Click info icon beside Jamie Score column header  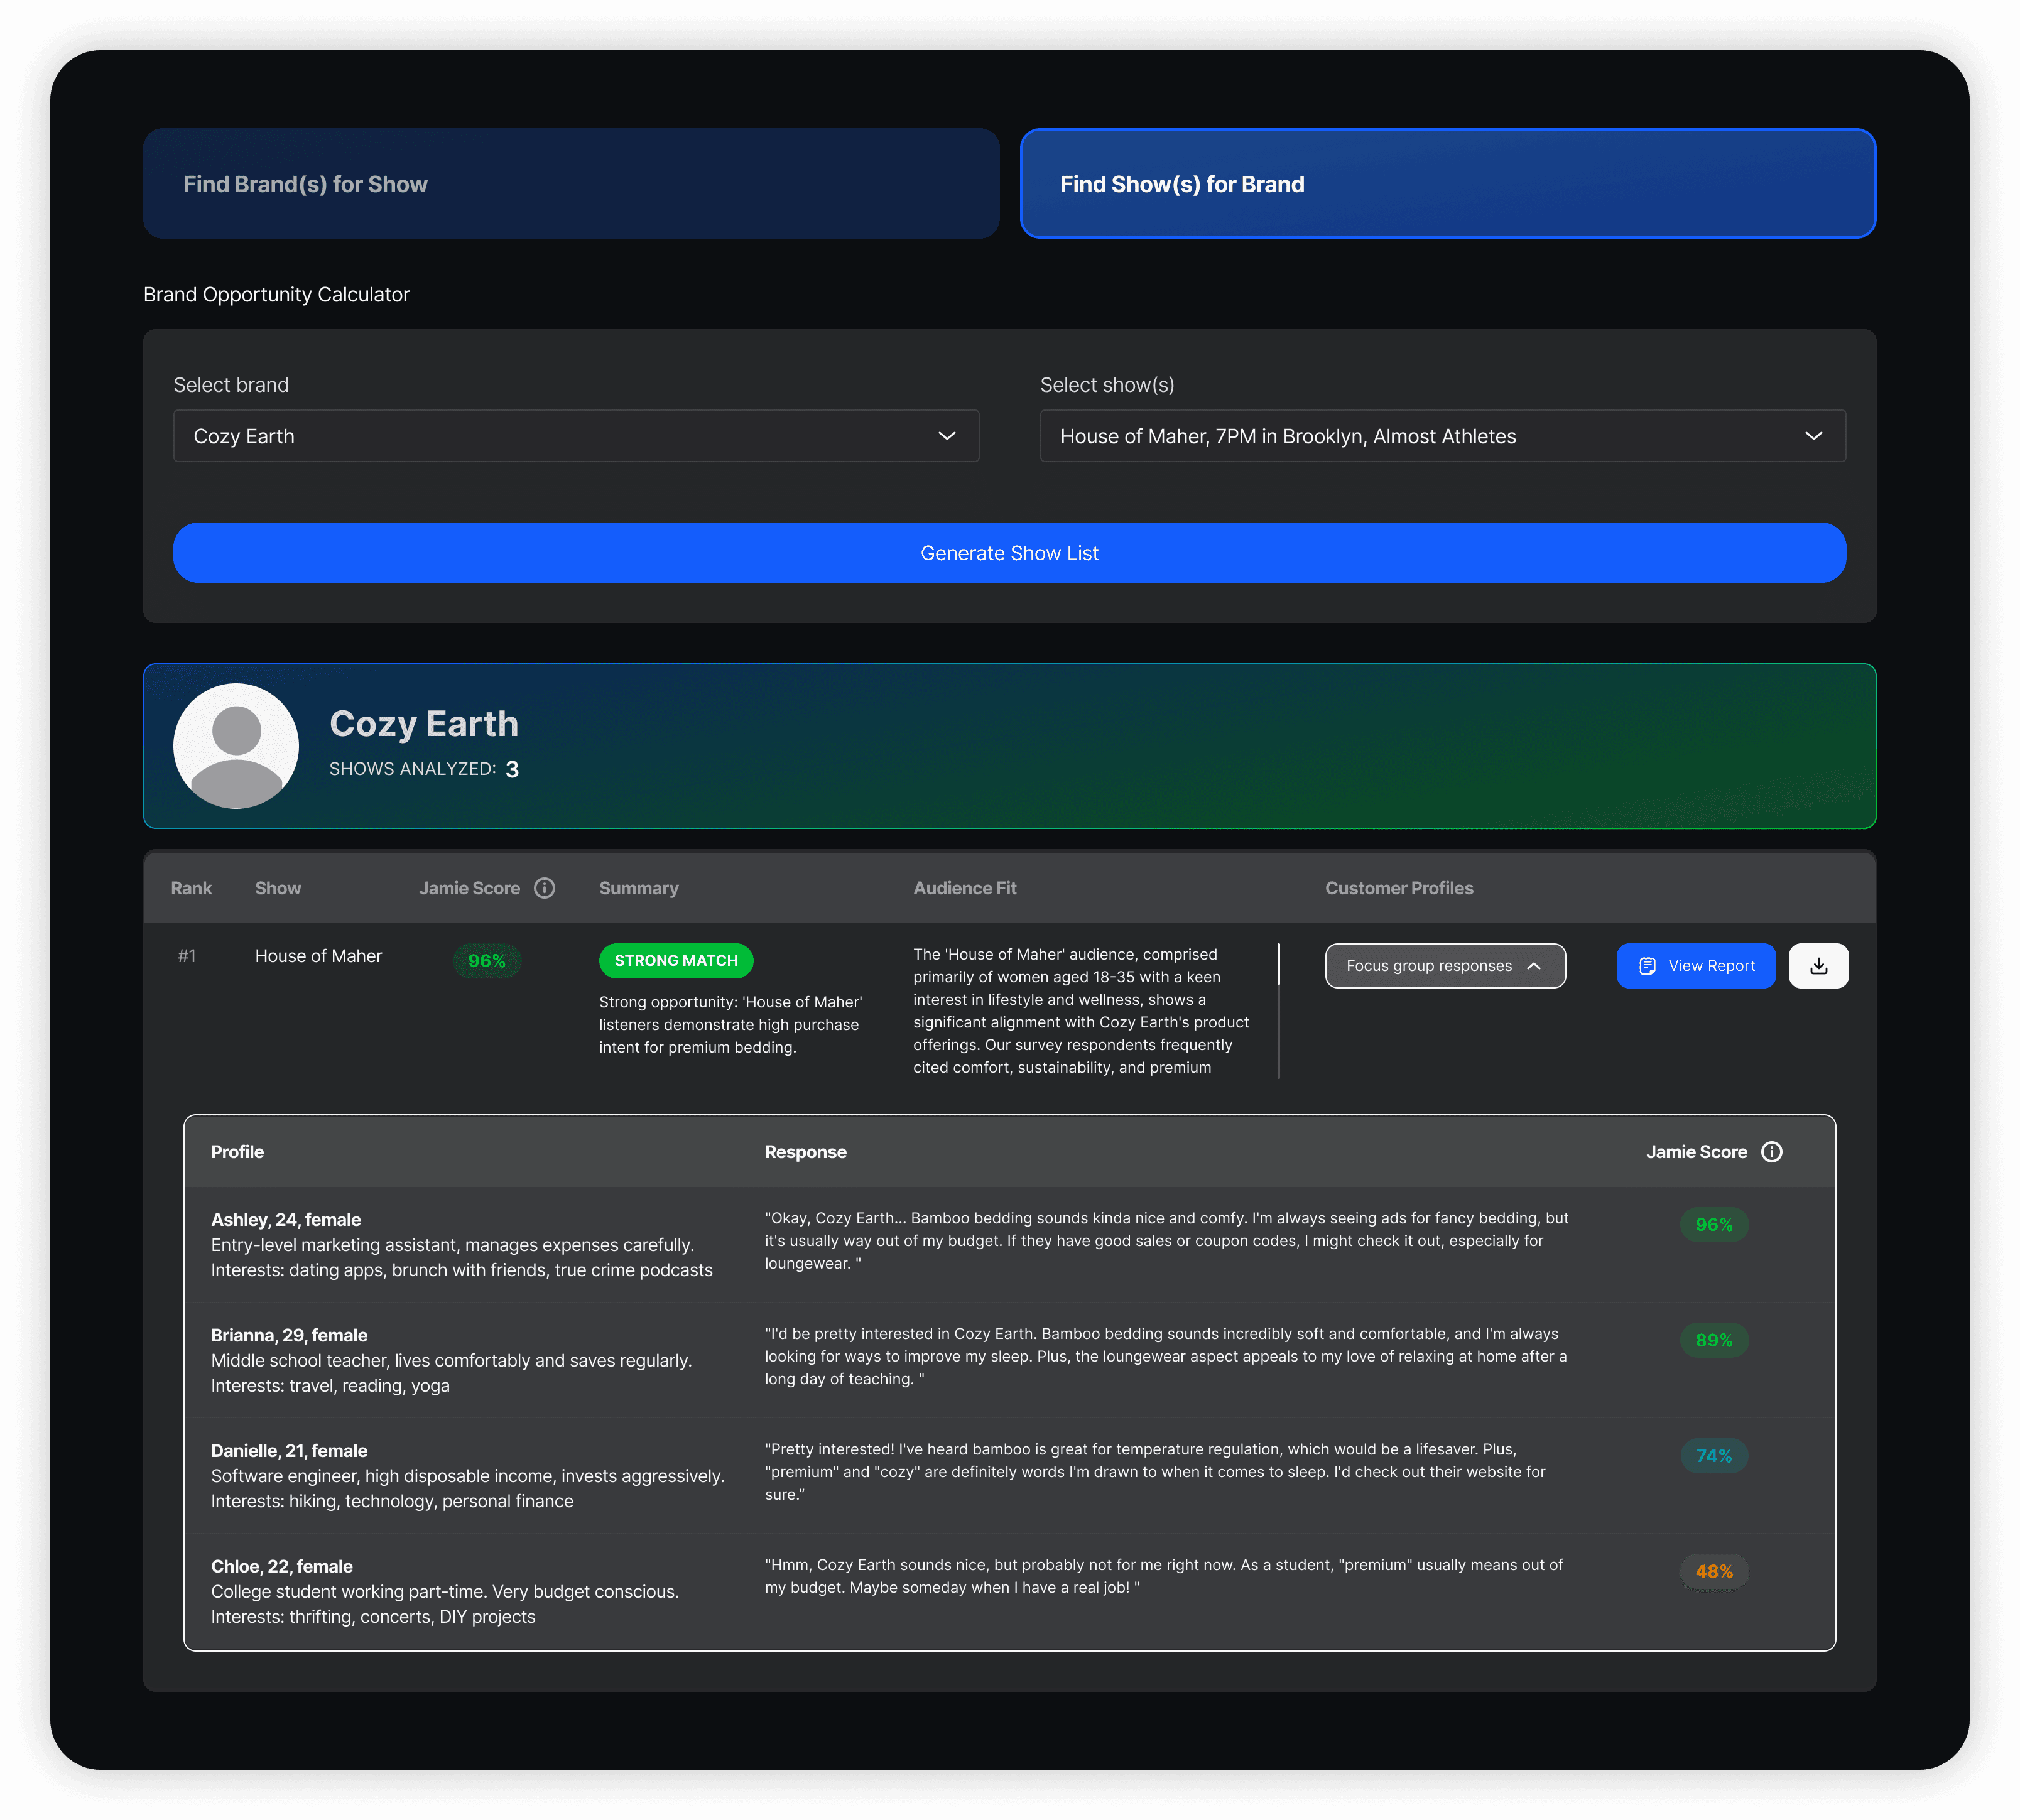click(x=544, y=888)
